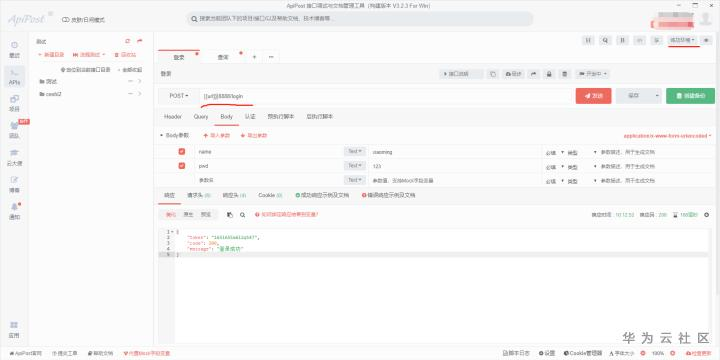Open the save button dropdown arrow
Screen dimensions: 720x360
(657, 96)
